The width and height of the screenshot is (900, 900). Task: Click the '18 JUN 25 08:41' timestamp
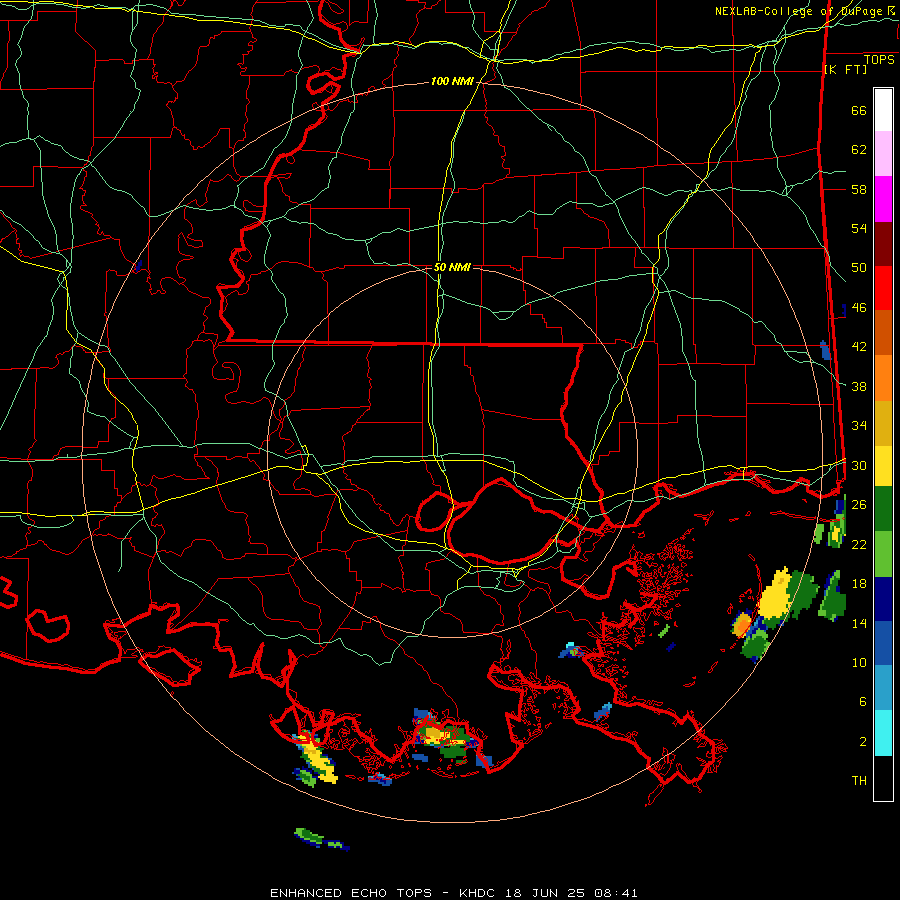pyautogui.click(x=571, y=893)
